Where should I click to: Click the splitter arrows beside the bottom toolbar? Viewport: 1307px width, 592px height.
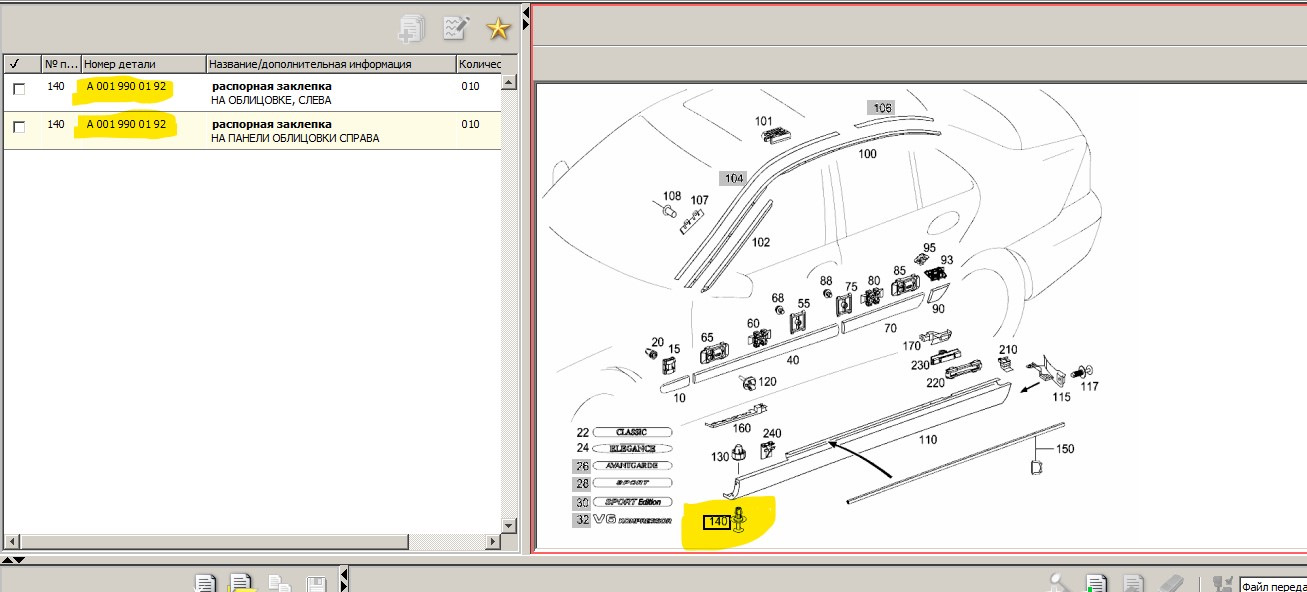pos(345,580)
